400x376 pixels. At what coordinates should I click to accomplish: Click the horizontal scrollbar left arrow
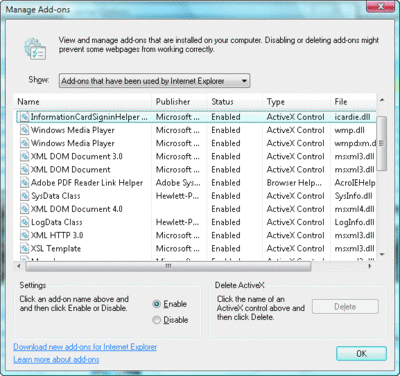19,266
